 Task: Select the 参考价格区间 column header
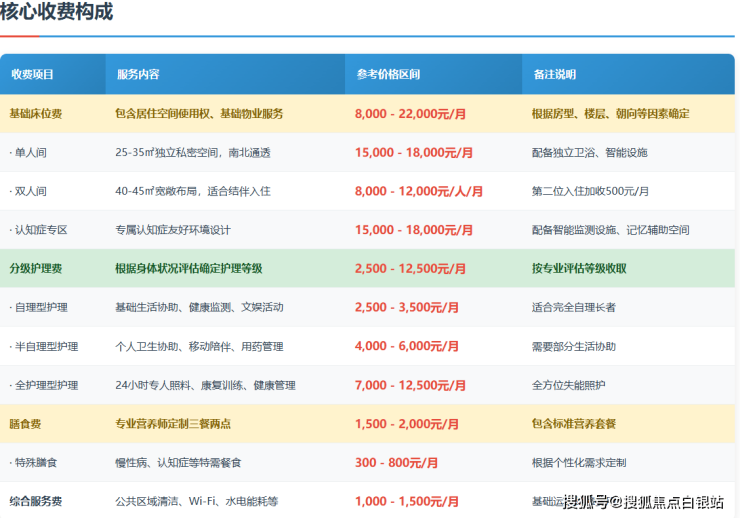(388, 75)
